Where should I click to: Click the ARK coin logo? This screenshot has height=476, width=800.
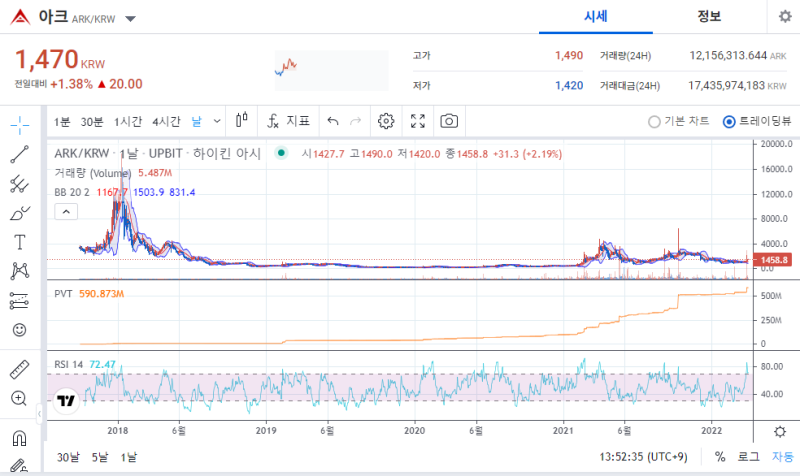point(20,17)
